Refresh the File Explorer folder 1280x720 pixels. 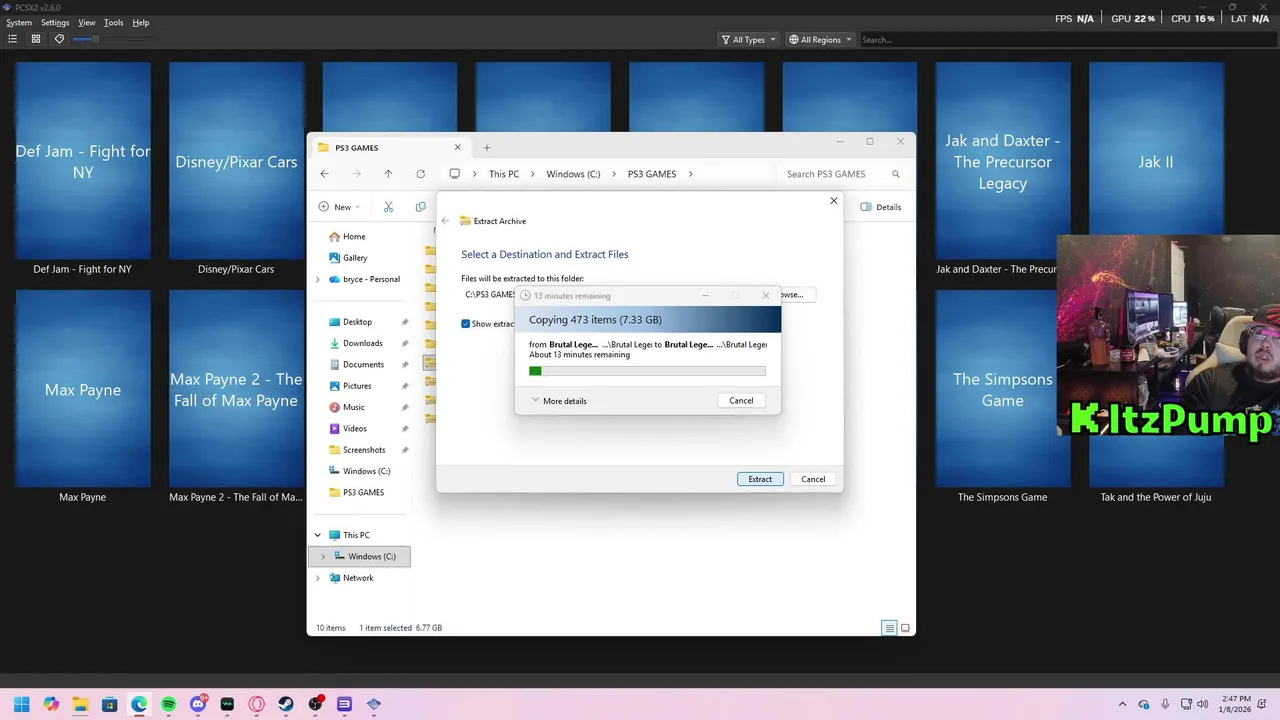point(420,174)
